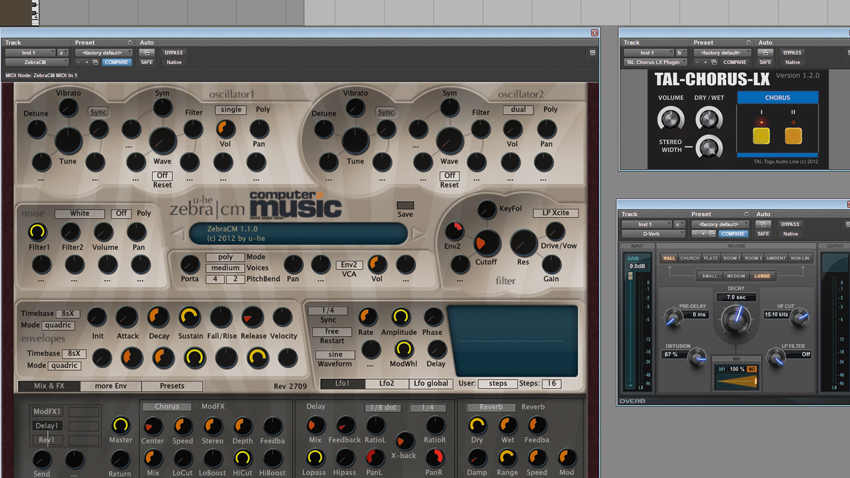Open noise type White dropdown

coord(80,214)
